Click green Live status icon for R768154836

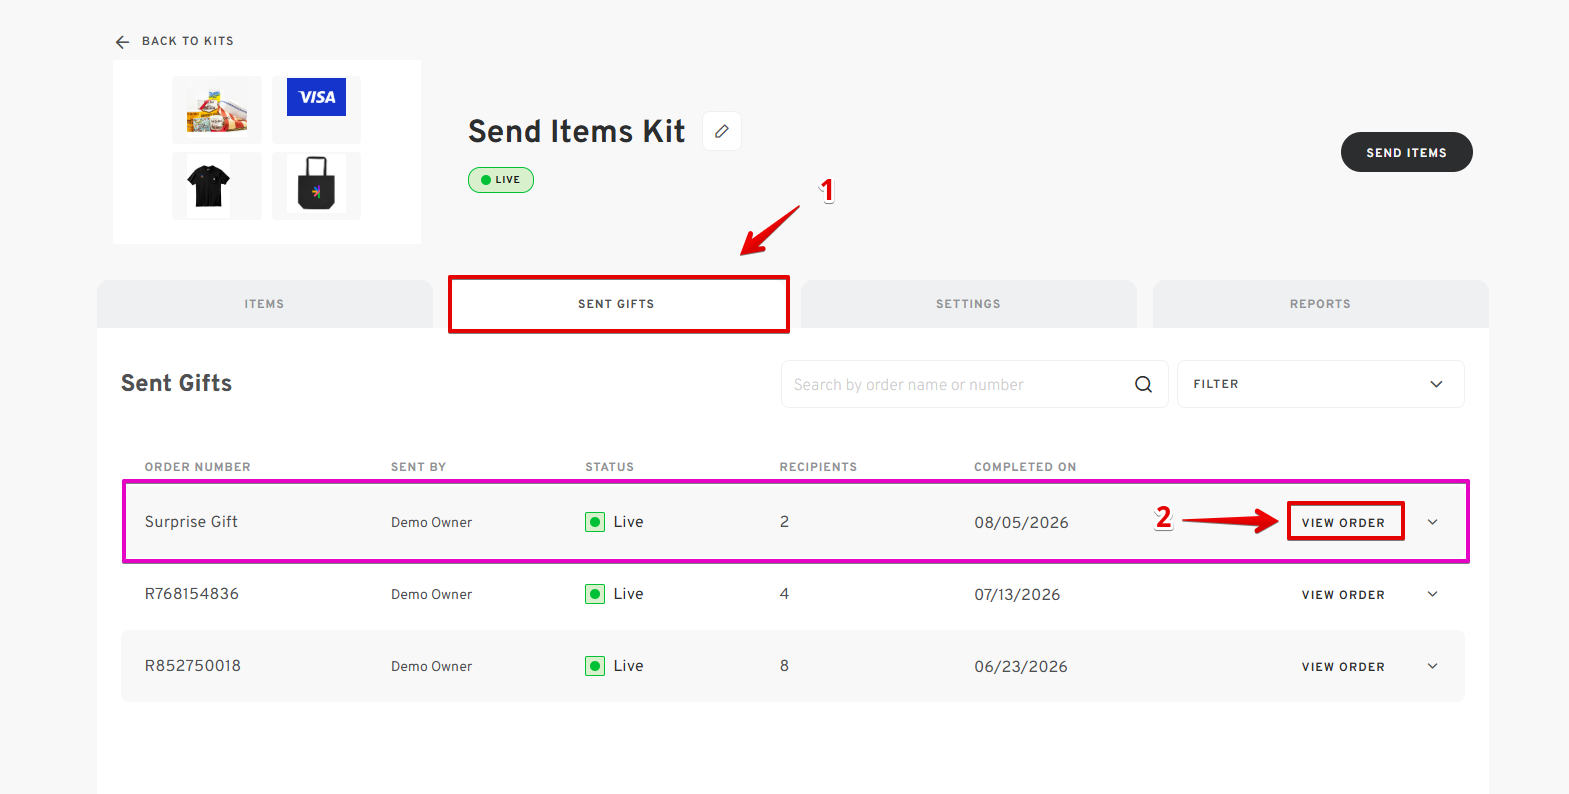(595, 594)
